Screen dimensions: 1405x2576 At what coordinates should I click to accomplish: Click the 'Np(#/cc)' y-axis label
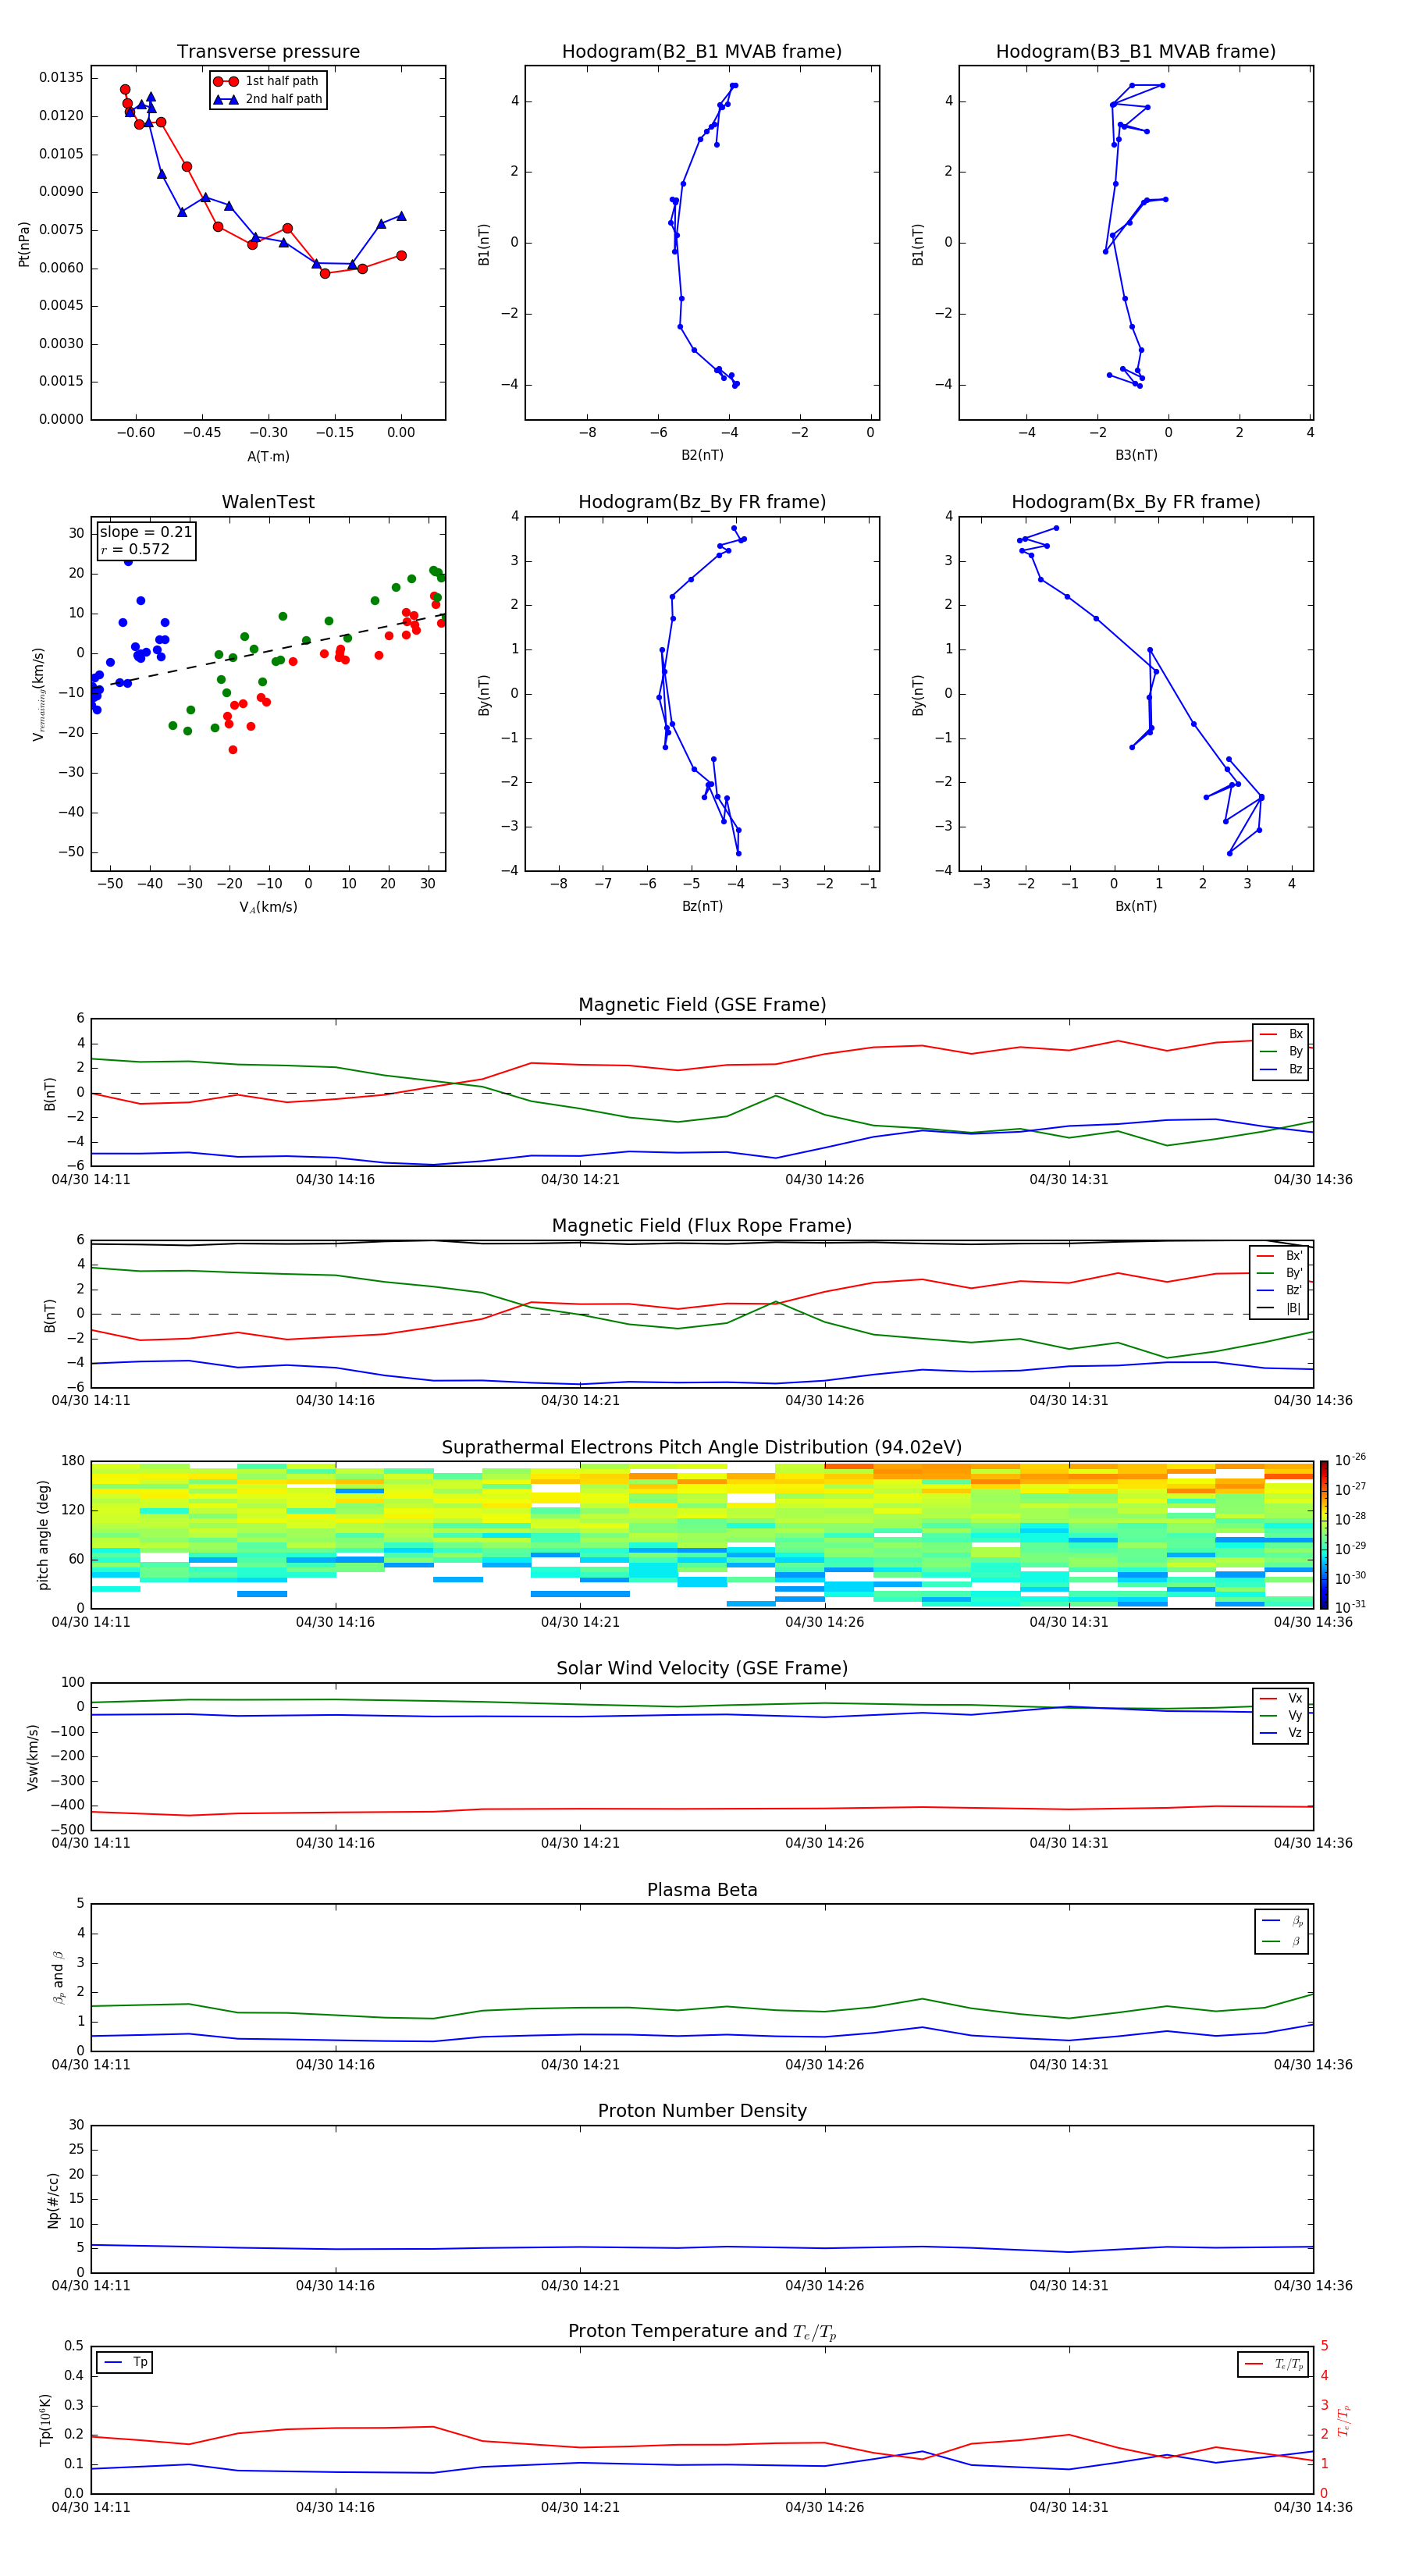coord(53,2200)
